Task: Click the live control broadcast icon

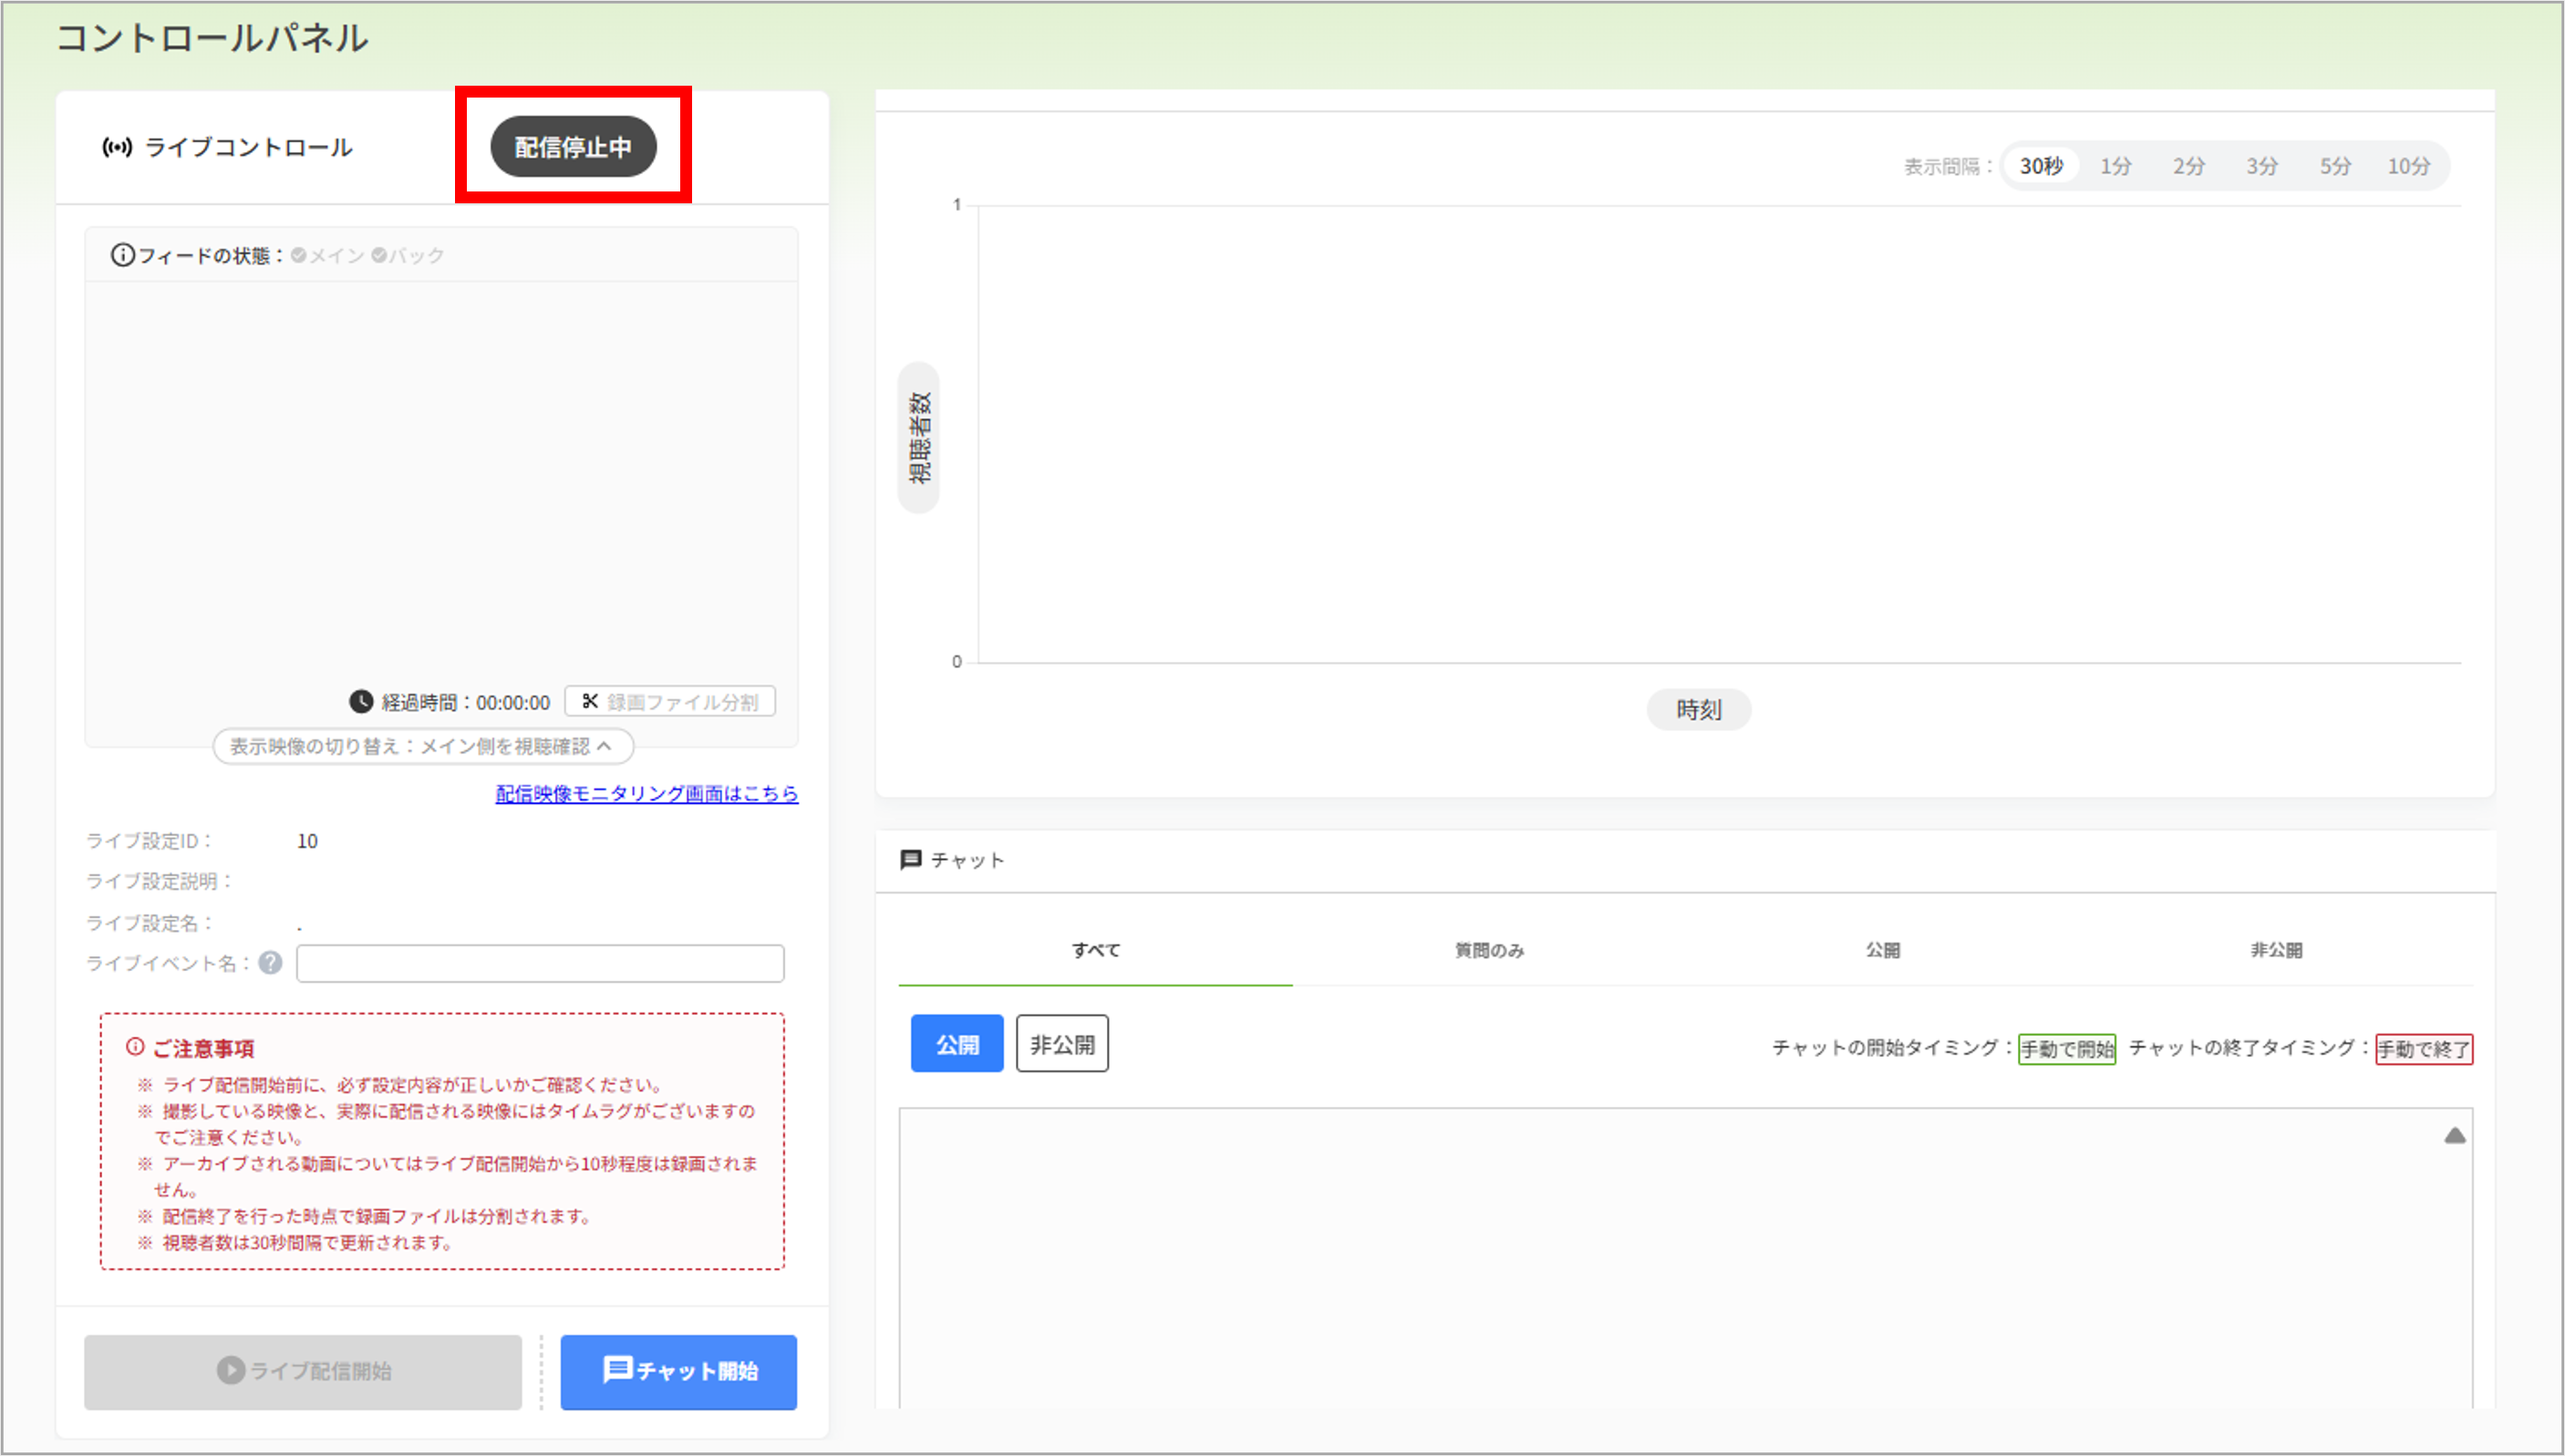Action: (x=117, y=148)
